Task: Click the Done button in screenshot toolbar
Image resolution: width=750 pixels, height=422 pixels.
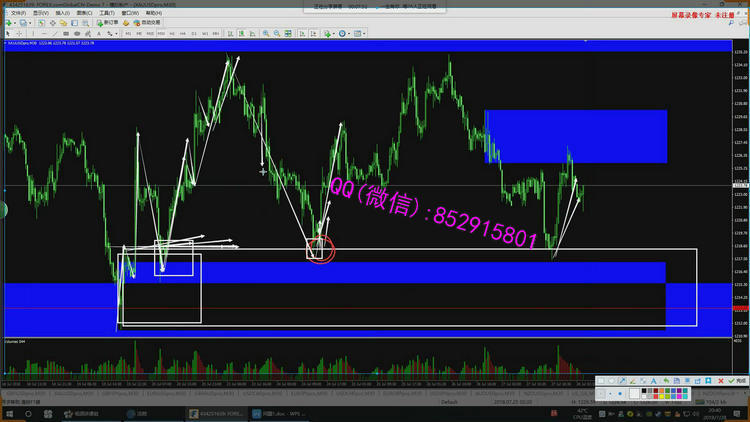Action: tap(738, 380)
